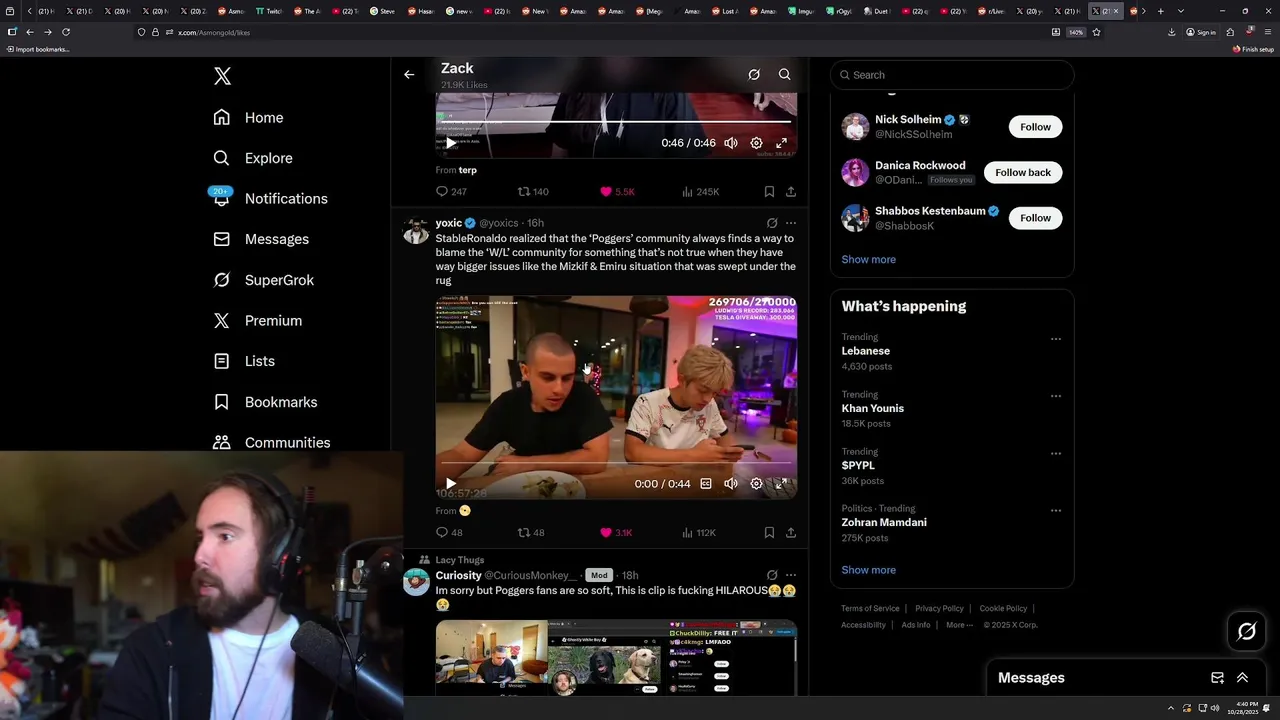Mute yoxic's video volume

731,484
